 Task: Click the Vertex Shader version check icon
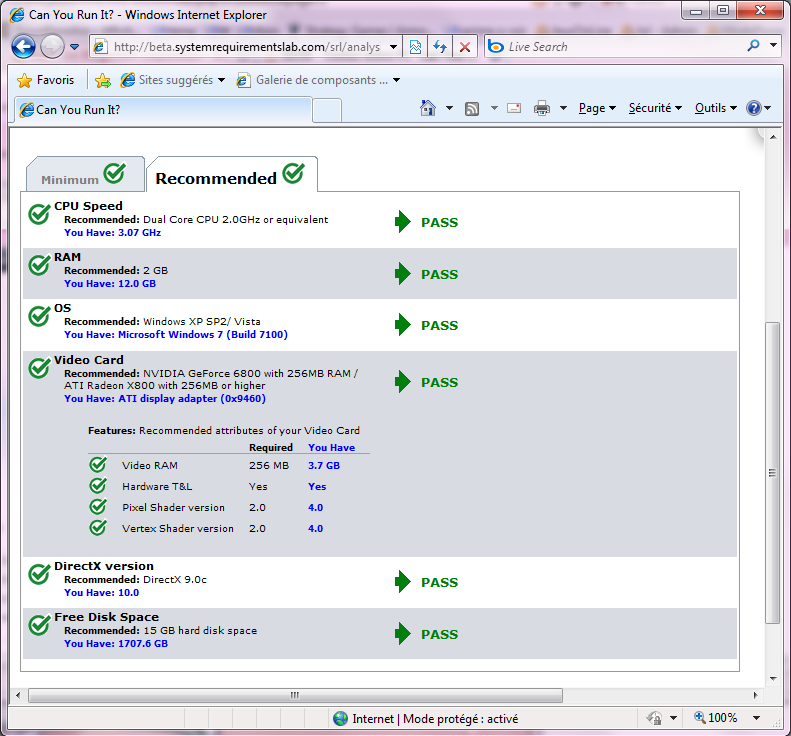(98, 527)
